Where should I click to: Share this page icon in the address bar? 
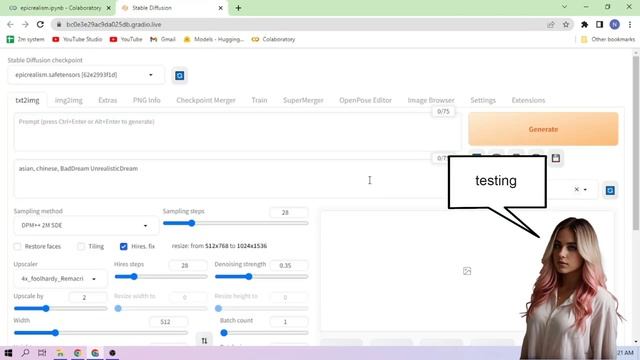[551, 24]
